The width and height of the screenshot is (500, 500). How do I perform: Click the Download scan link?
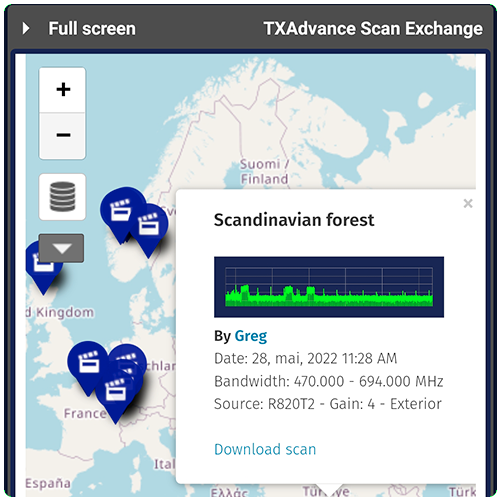tap(265, 449)
